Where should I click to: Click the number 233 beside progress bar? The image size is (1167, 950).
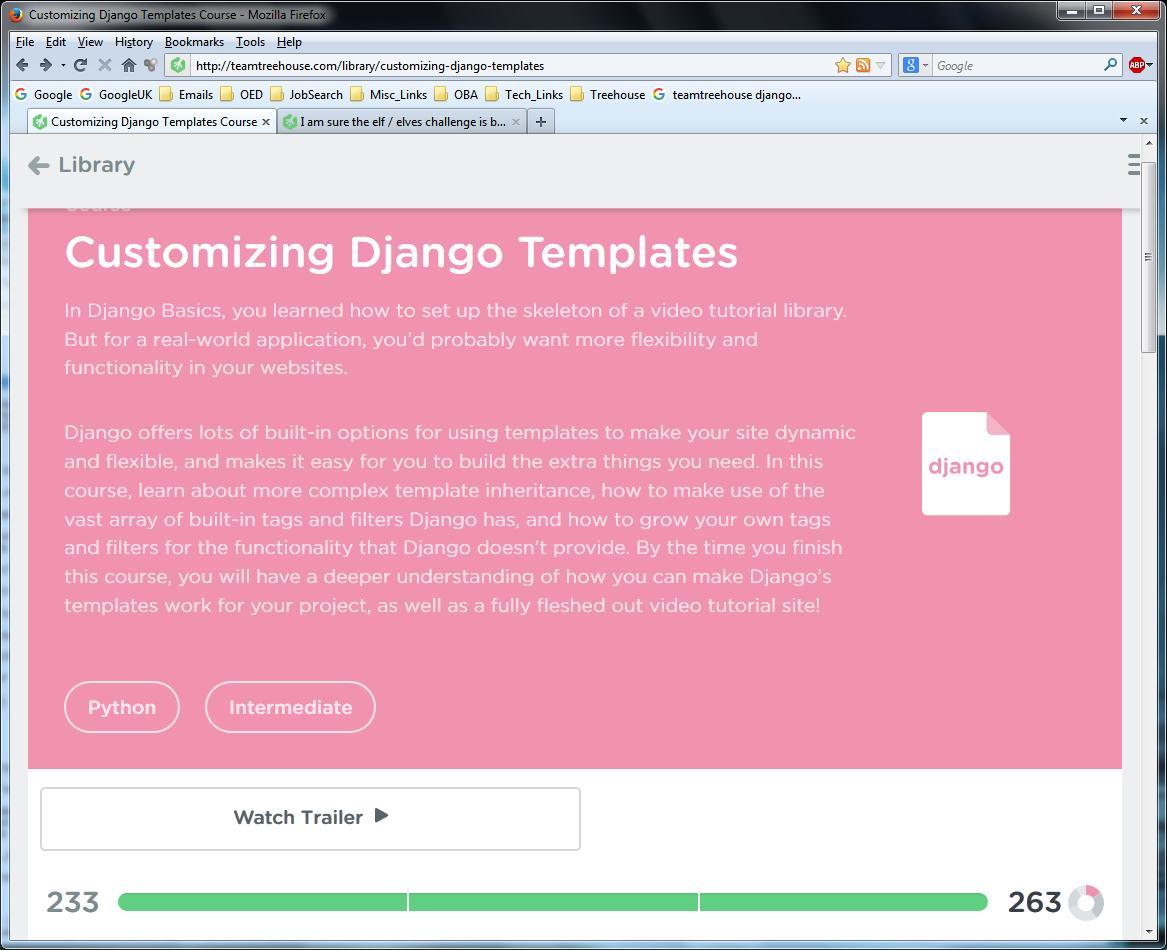point(72,902)
